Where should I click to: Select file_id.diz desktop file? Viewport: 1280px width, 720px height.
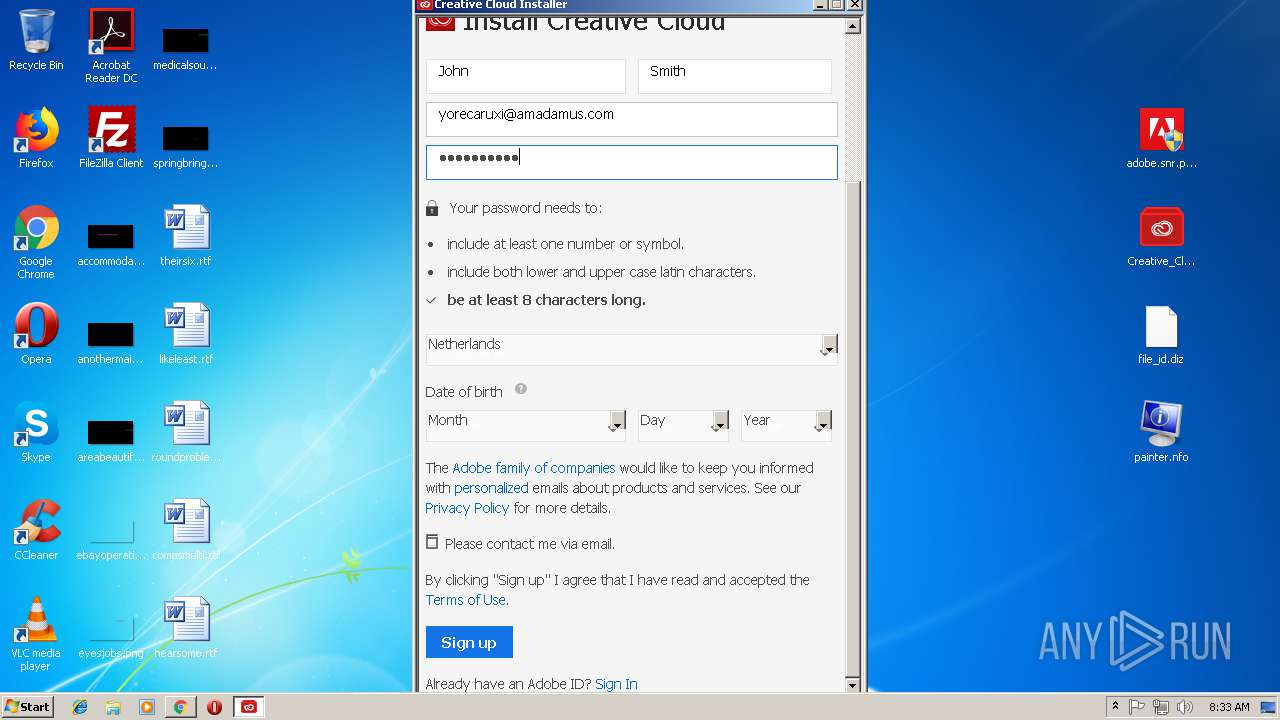pos(1161,334)
